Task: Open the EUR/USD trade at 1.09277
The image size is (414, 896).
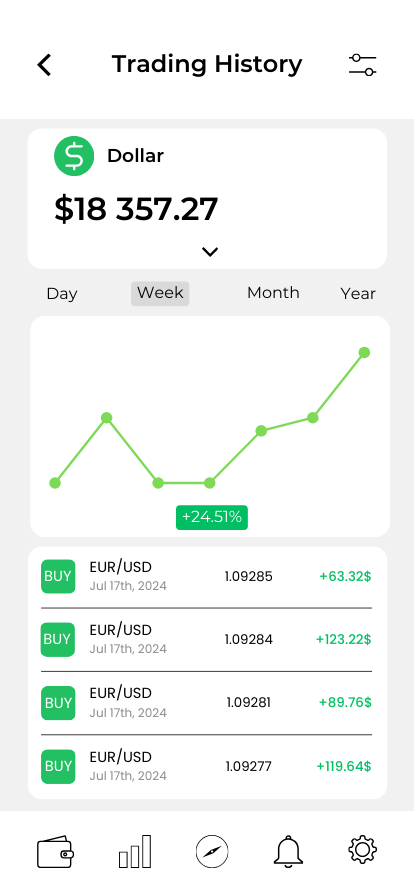Action: pyautogui.click(x=206, y=766)
